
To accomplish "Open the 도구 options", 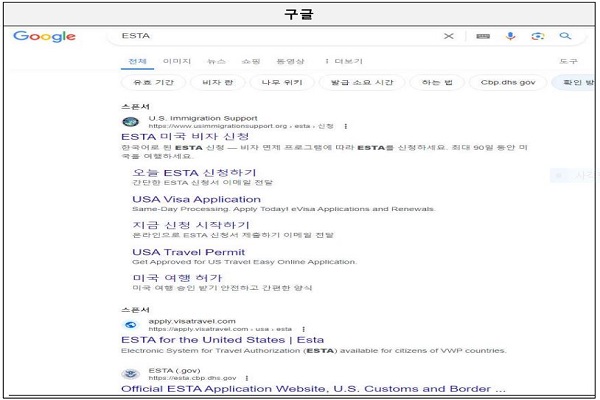I will [568, 61].
